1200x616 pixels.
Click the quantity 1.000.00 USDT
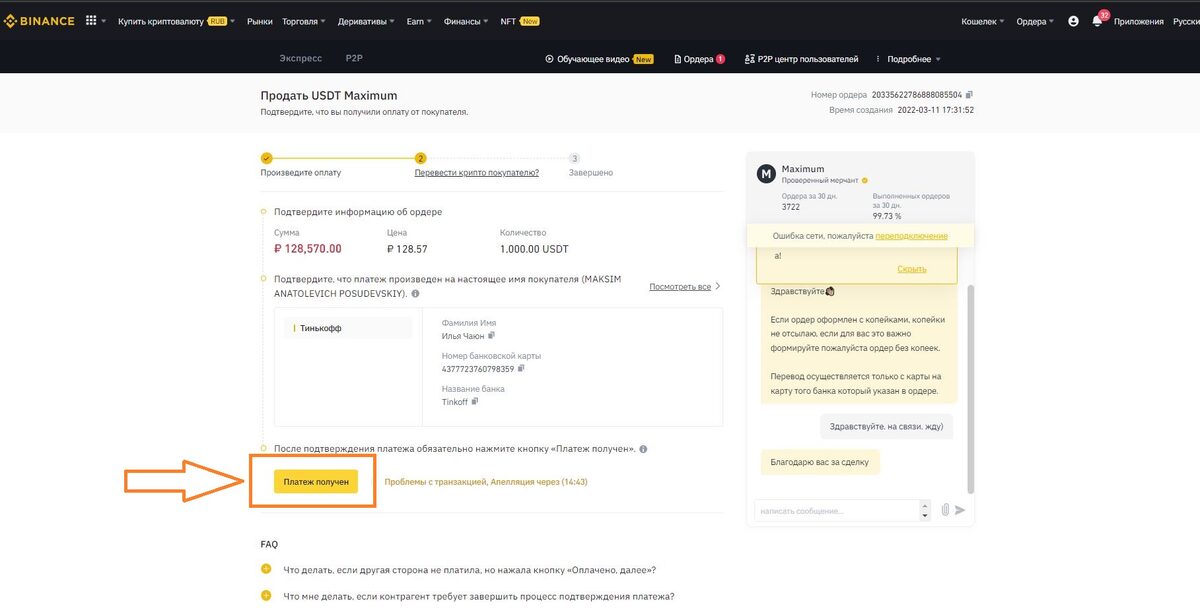click(x=534, y=249)
